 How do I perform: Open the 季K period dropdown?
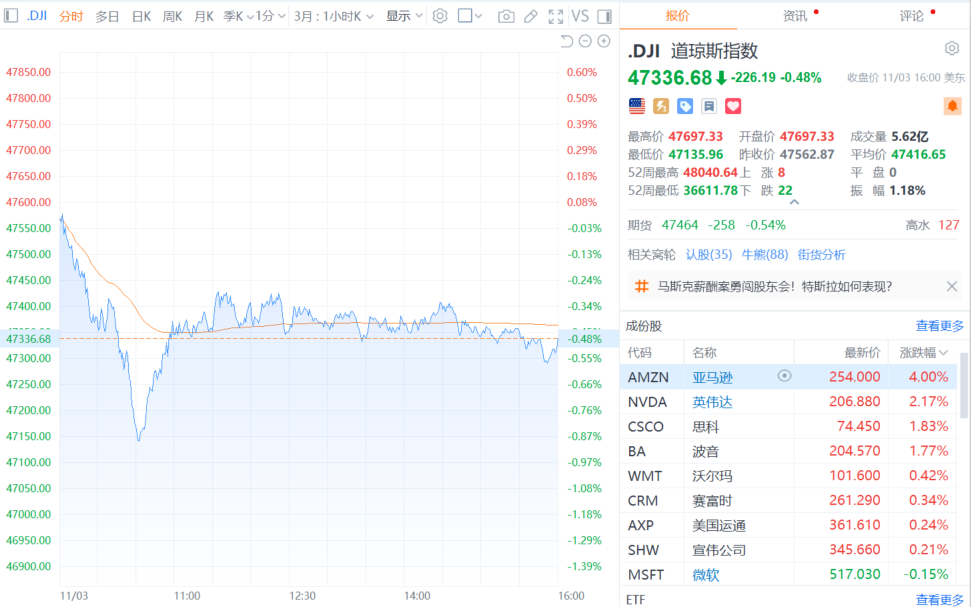pyautogui.click(x=238, y=16)
